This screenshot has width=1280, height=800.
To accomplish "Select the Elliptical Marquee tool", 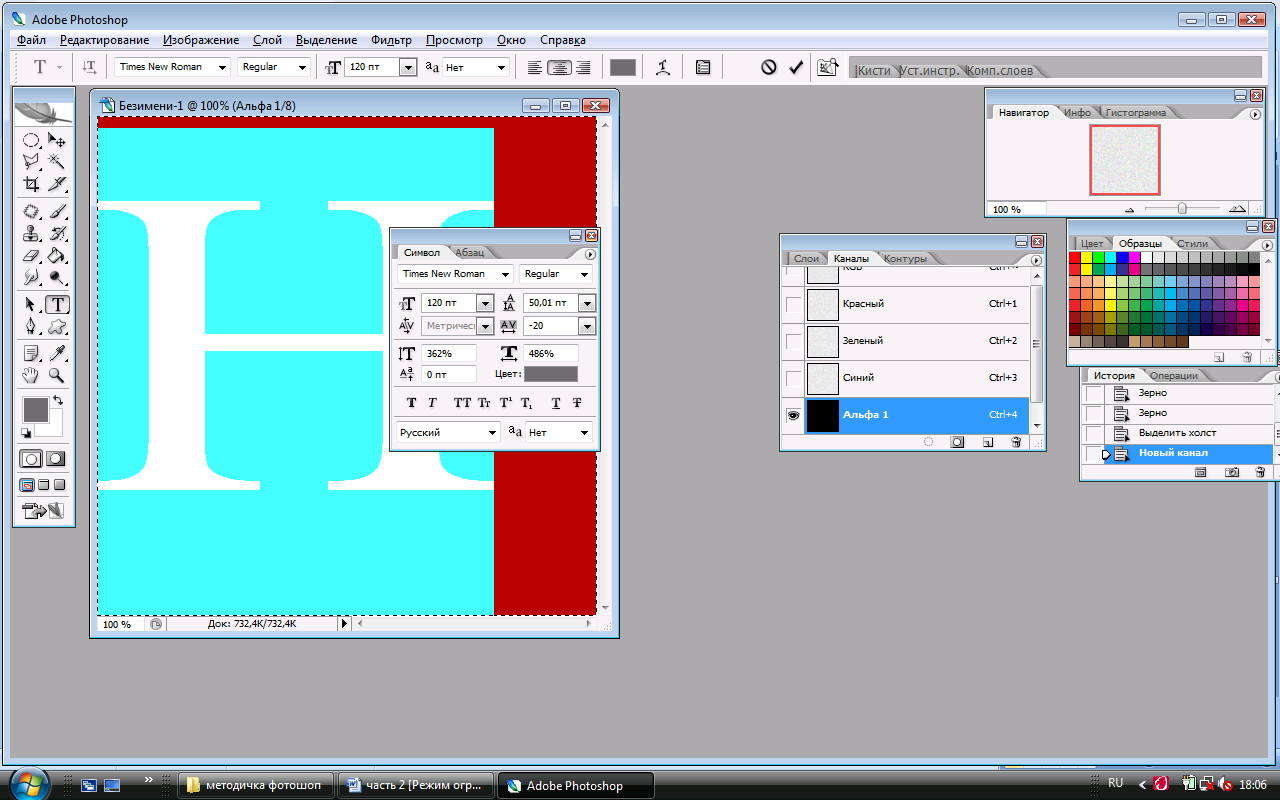I will tap(31, 141).
